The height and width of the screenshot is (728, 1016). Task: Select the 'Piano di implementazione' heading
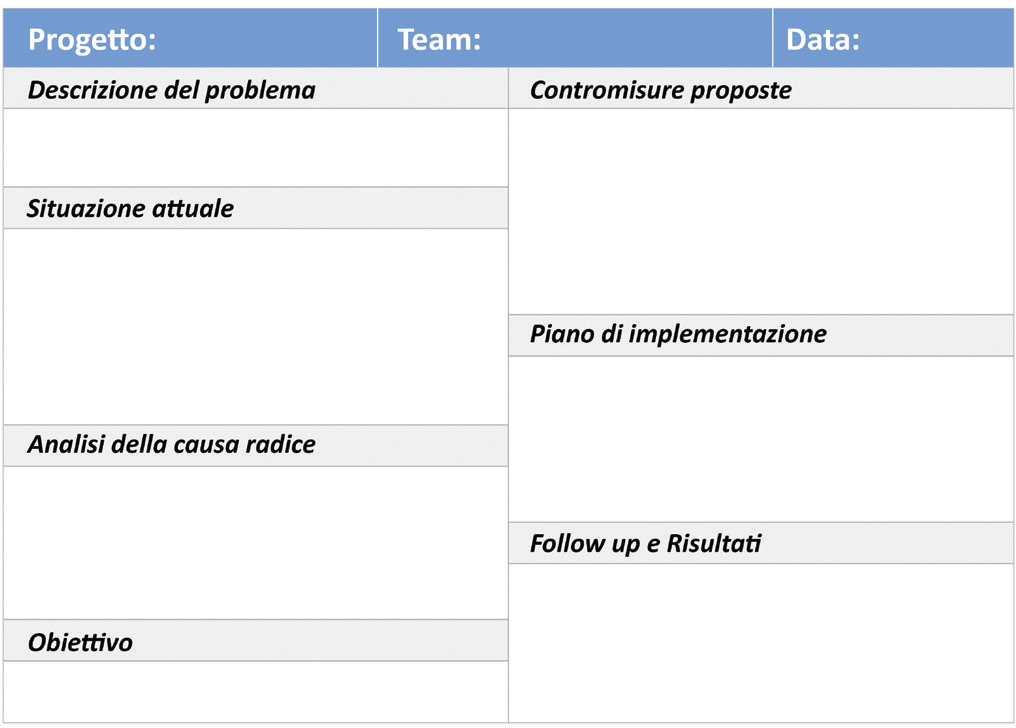click(x=678, y=334)
